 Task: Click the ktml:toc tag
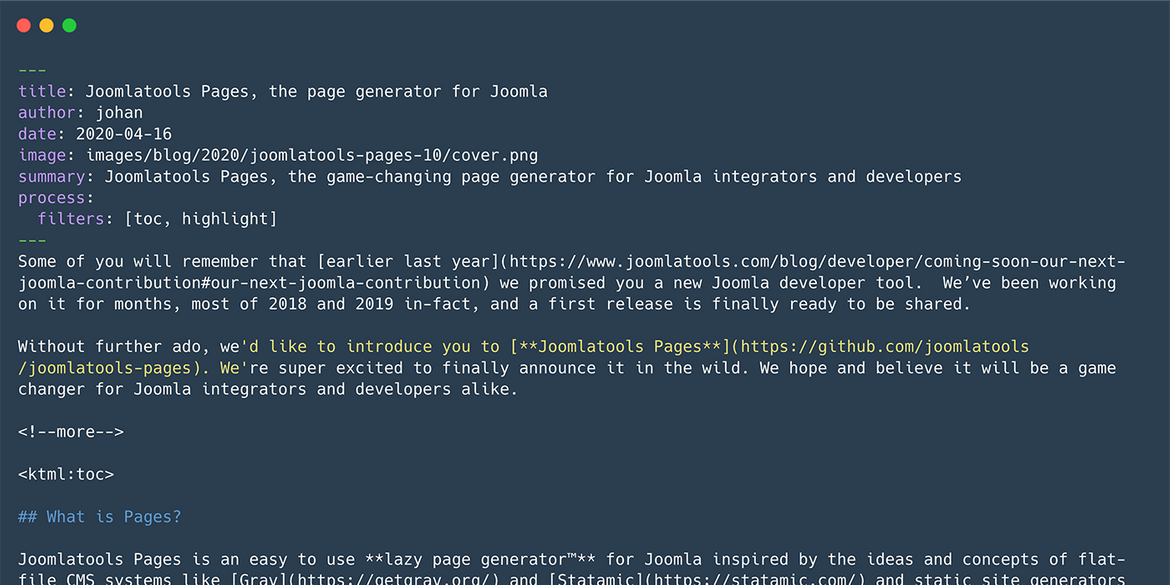coord(66,475)
